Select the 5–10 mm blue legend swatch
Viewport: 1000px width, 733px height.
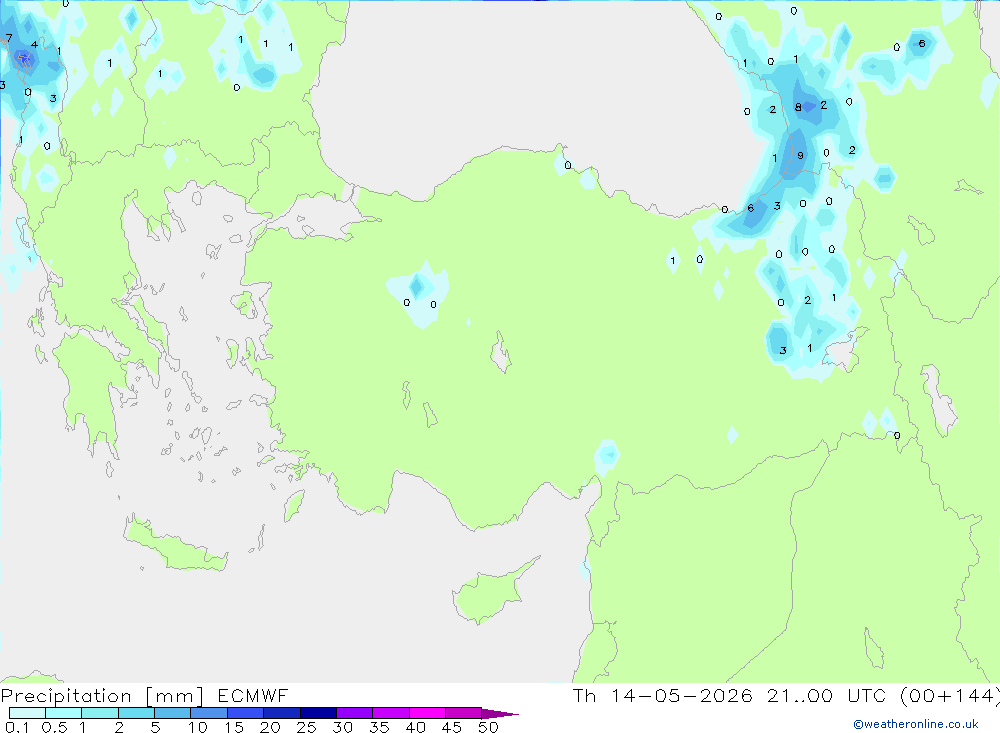click(173, 713)
